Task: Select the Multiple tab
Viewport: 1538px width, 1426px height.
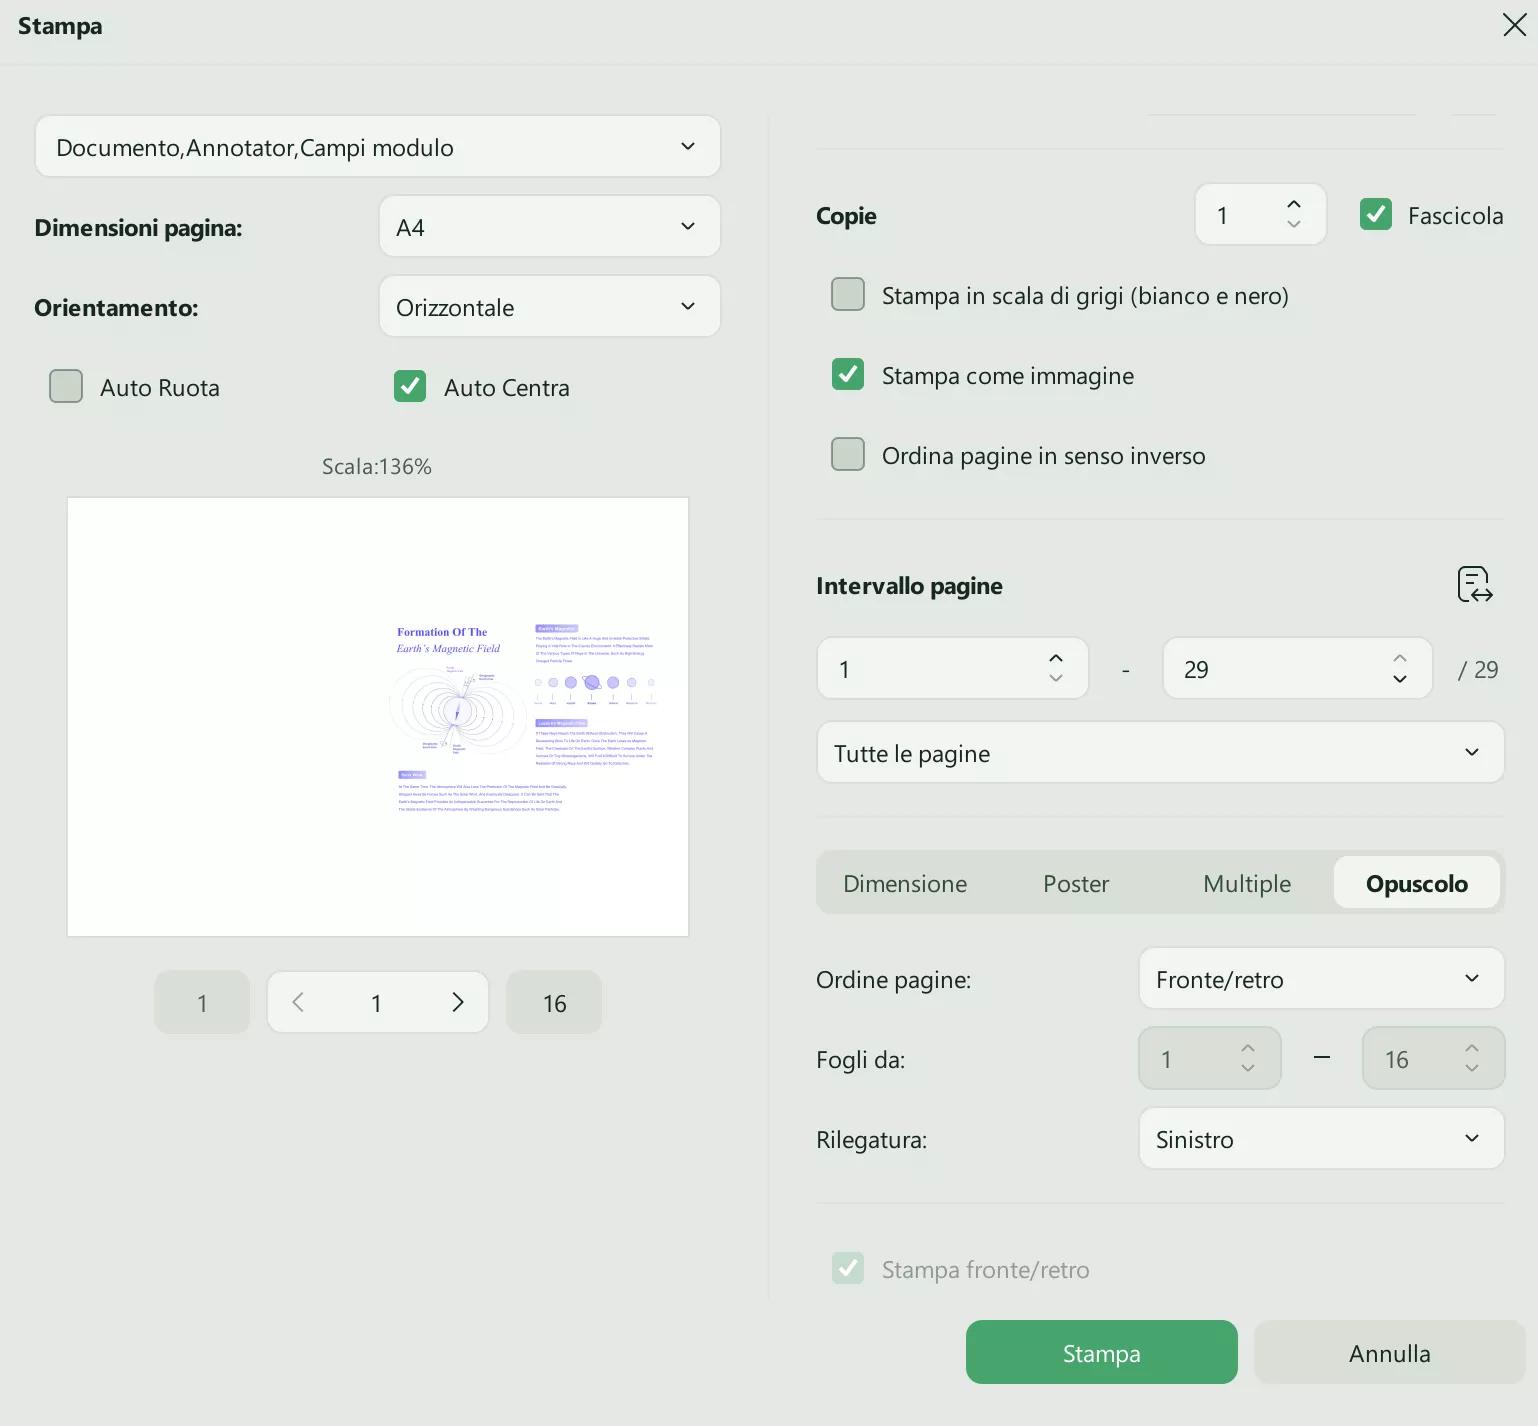Action: (x=1247, y=884)
